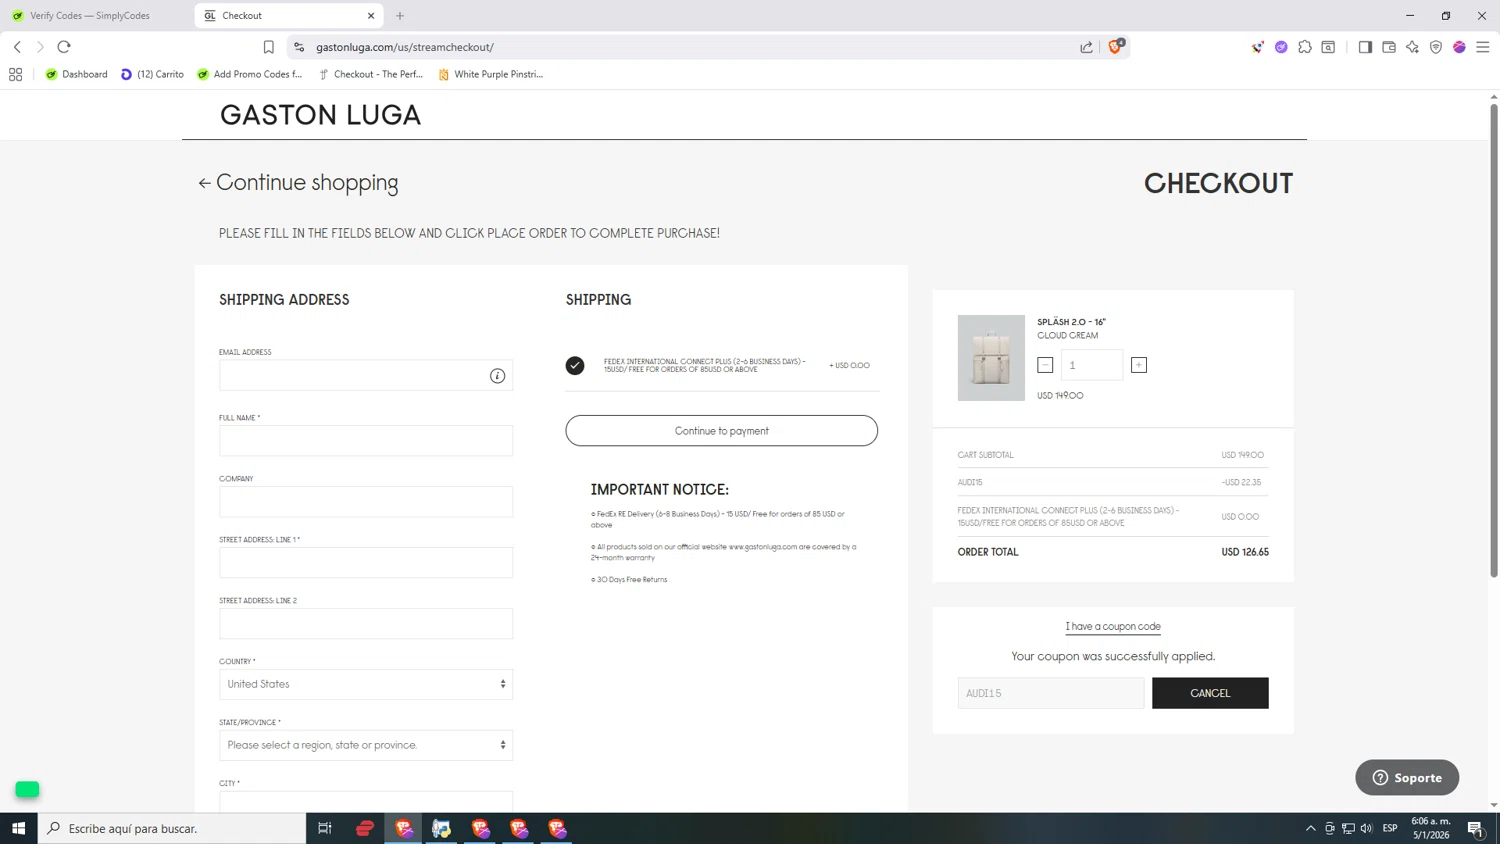Click the CANCEL coupon button

coord(1210,693)
